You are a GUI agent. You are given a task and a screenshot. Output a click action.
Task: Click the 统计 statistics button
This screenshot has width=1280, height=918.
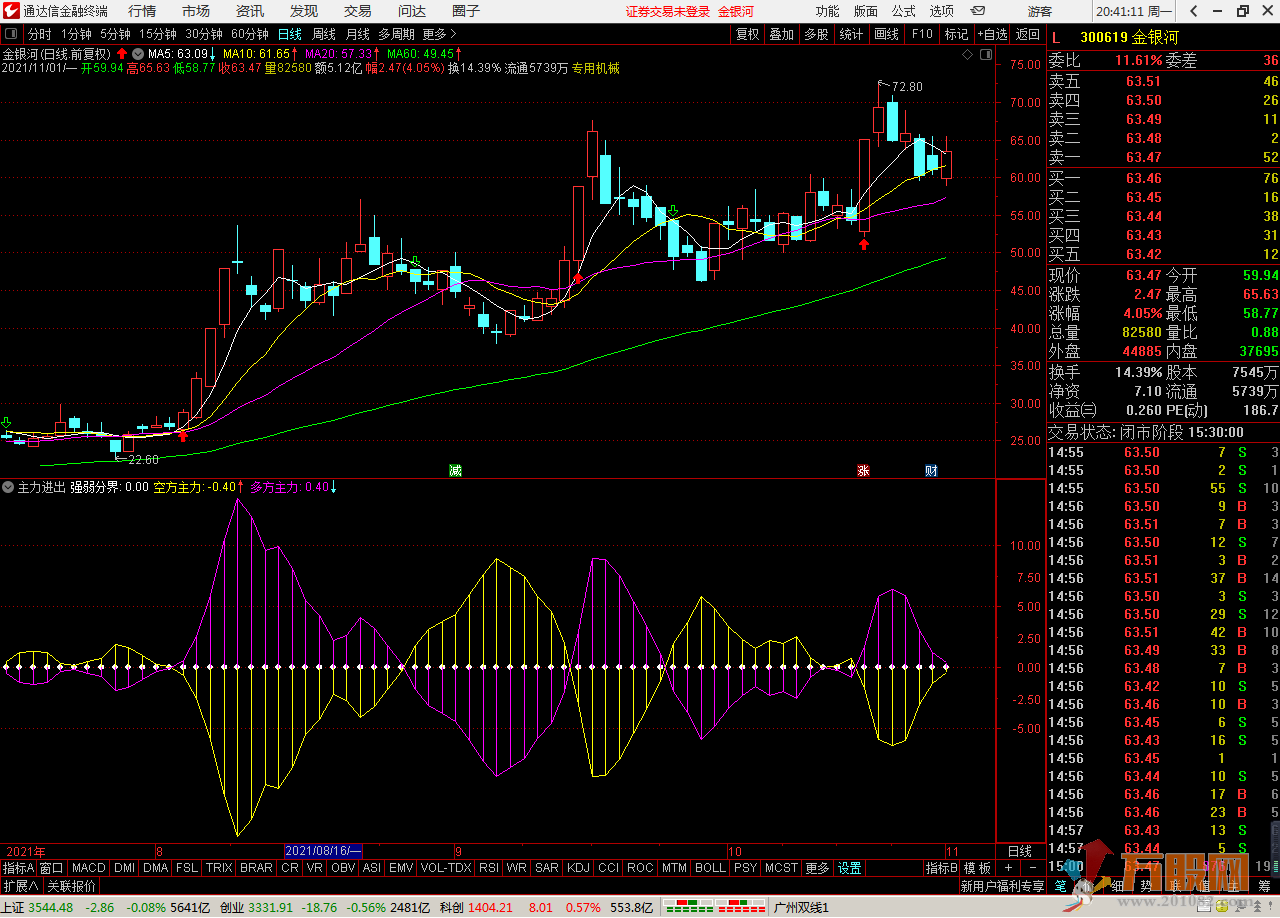[851, 34]
